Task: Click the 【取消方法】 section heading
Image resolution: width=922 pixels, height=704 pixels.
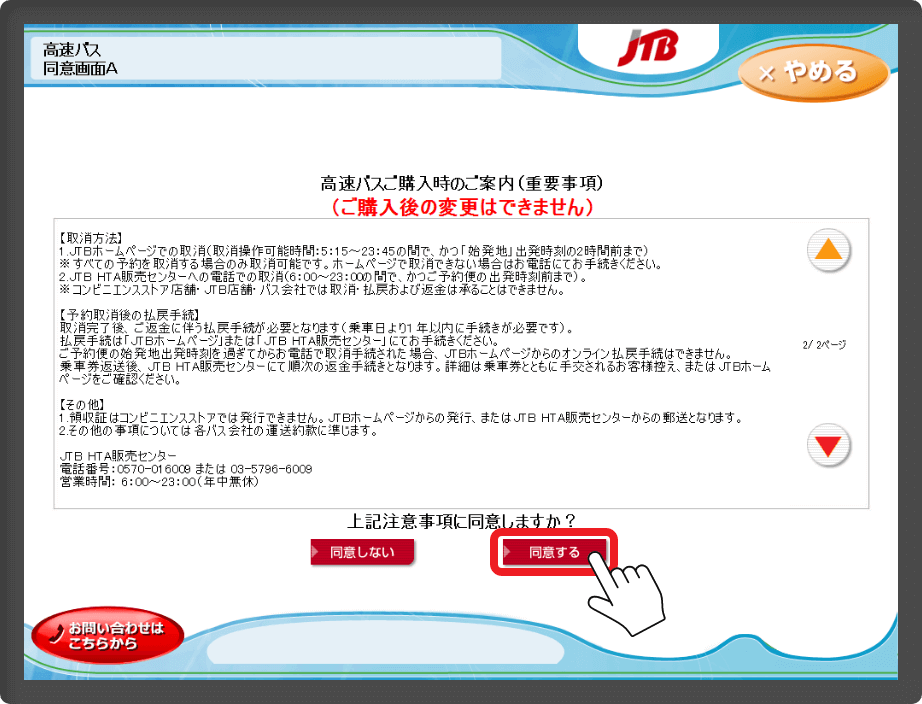Action: pyautogui.click(x=90, y=238)
